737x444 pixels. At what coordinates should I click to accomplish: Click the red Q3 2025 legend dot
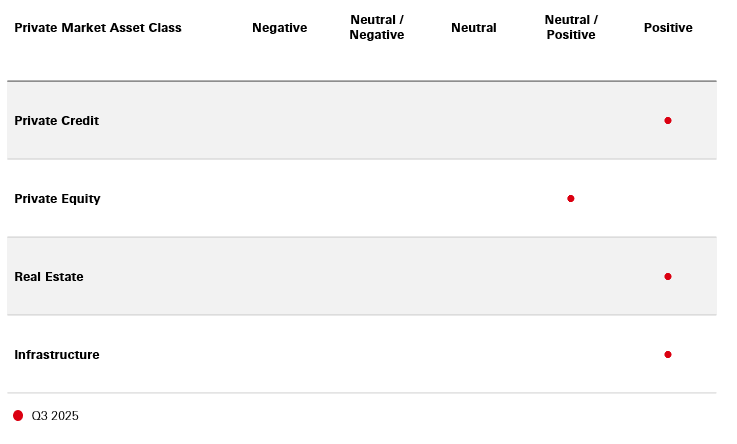point(18,415)
